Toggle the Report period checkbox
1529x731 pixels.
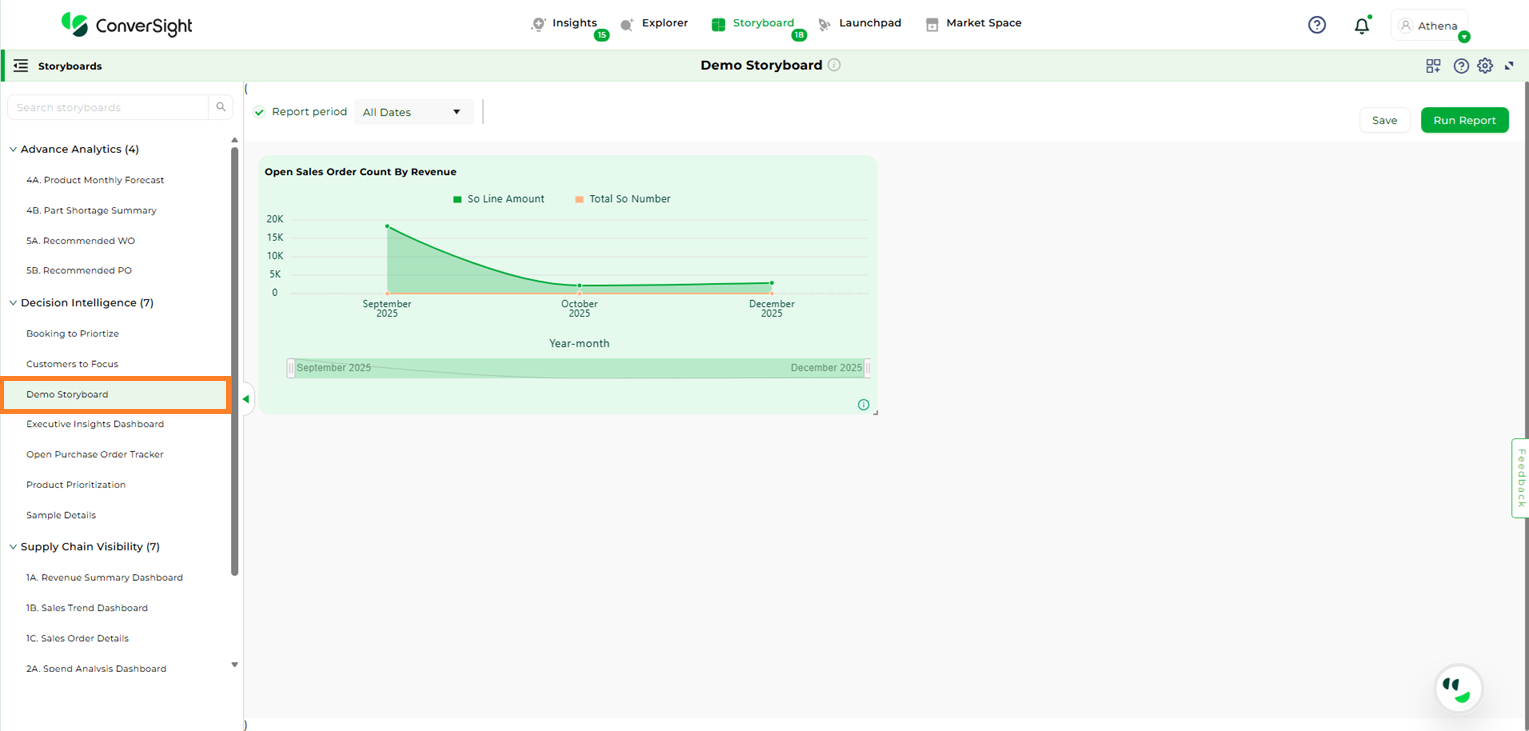(260, 112)
